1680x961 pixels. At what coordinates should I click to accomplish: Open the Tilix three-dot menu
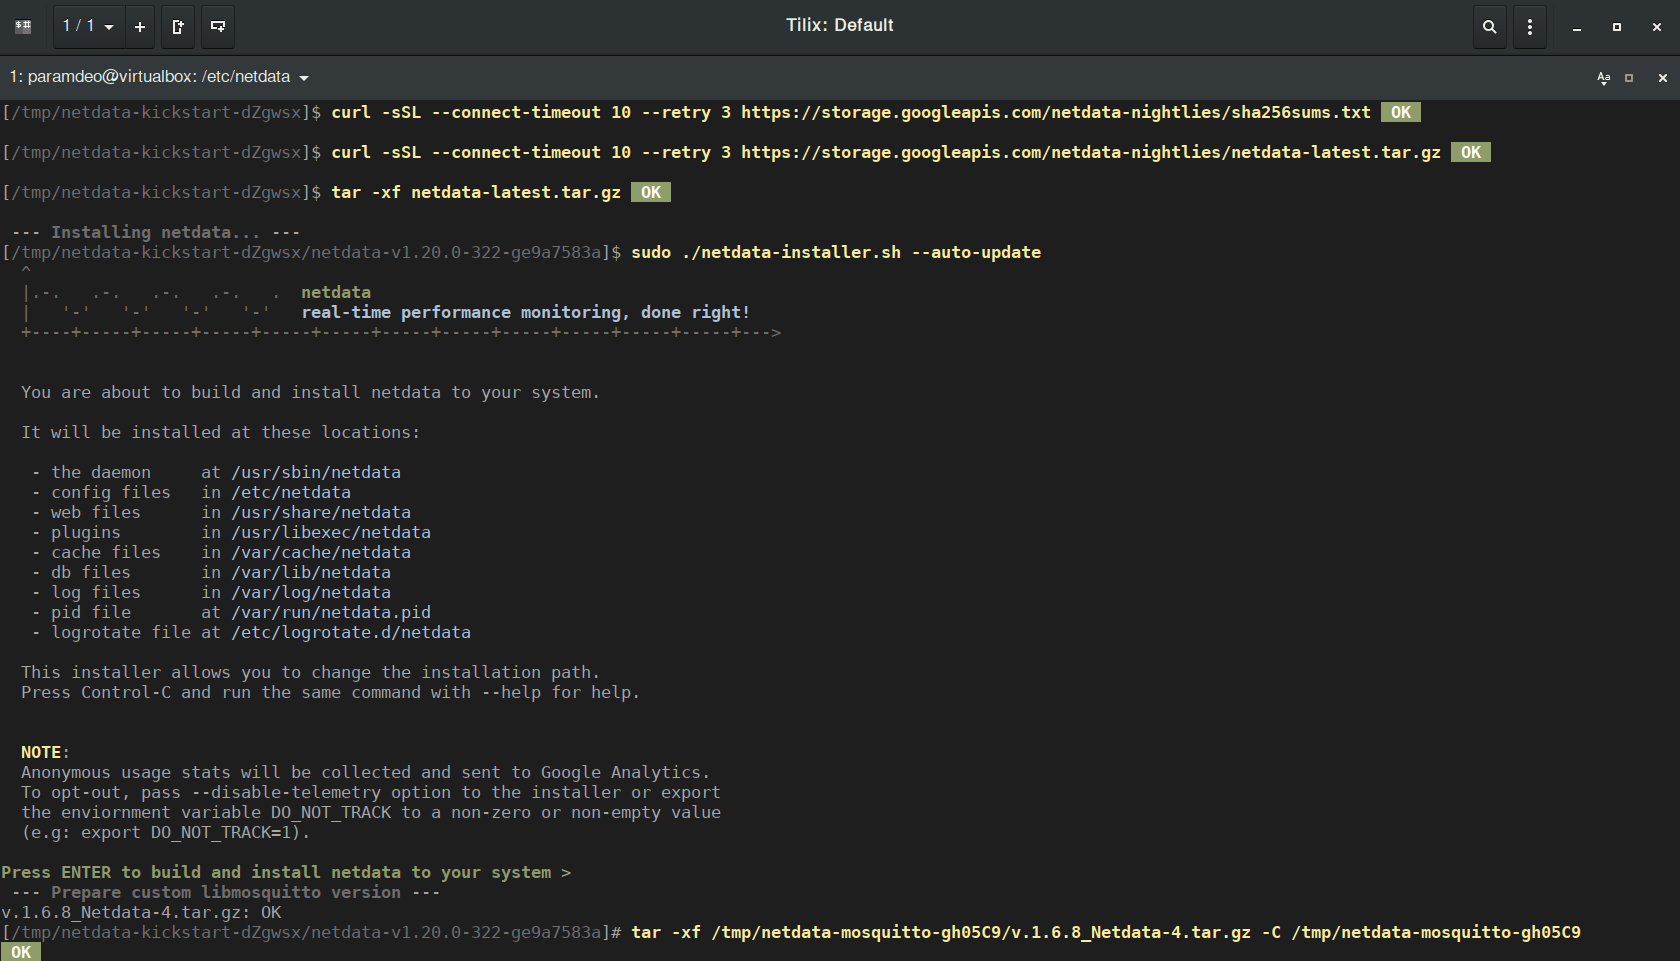pos(1530,27)
